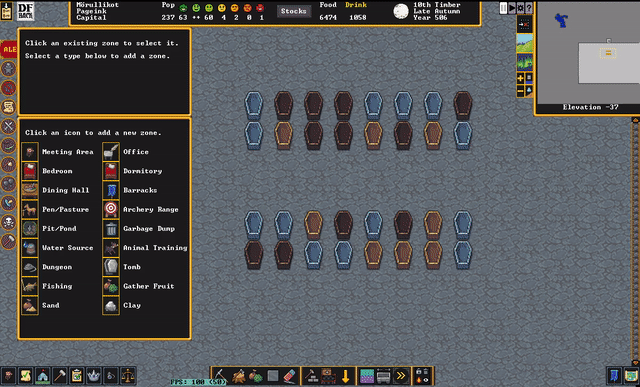Select the Garbage Dump zone icon
Image resolution: width=640 pixels, height=387 pixels.
pyautogui.click(x=111, y=229)
